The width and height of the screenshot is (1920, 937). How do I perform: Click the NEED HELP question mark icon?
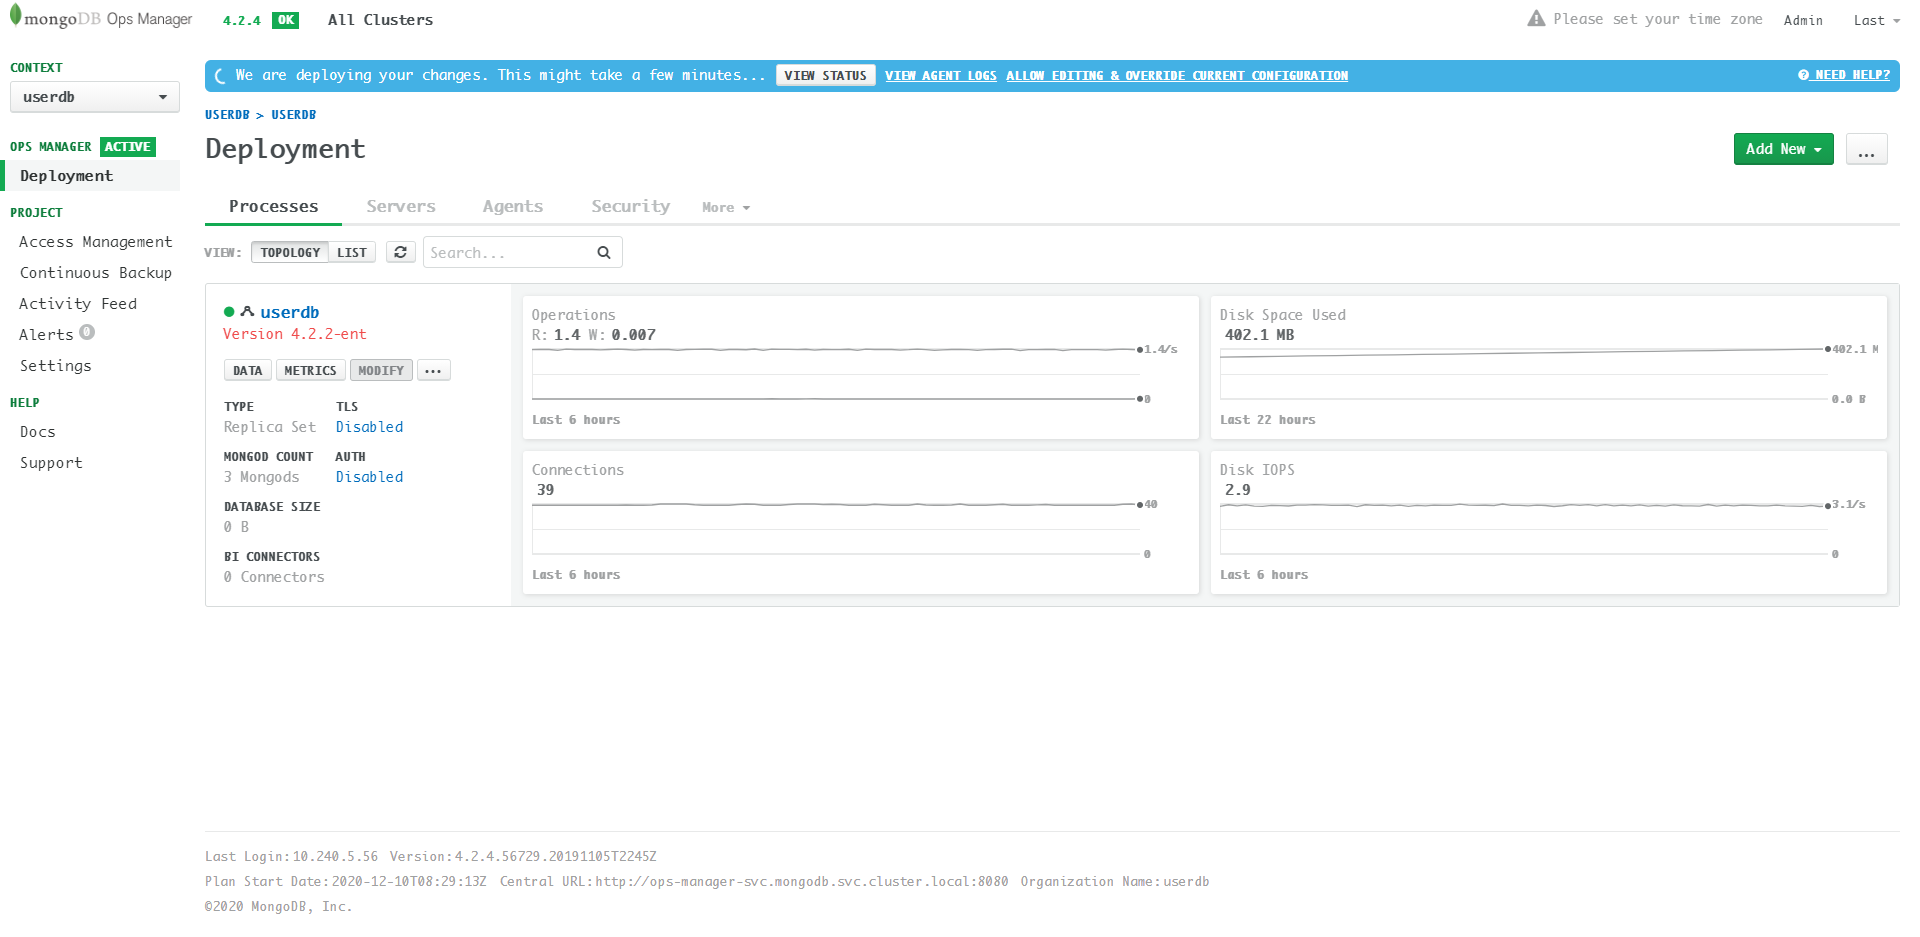(x=1803, y=75)
